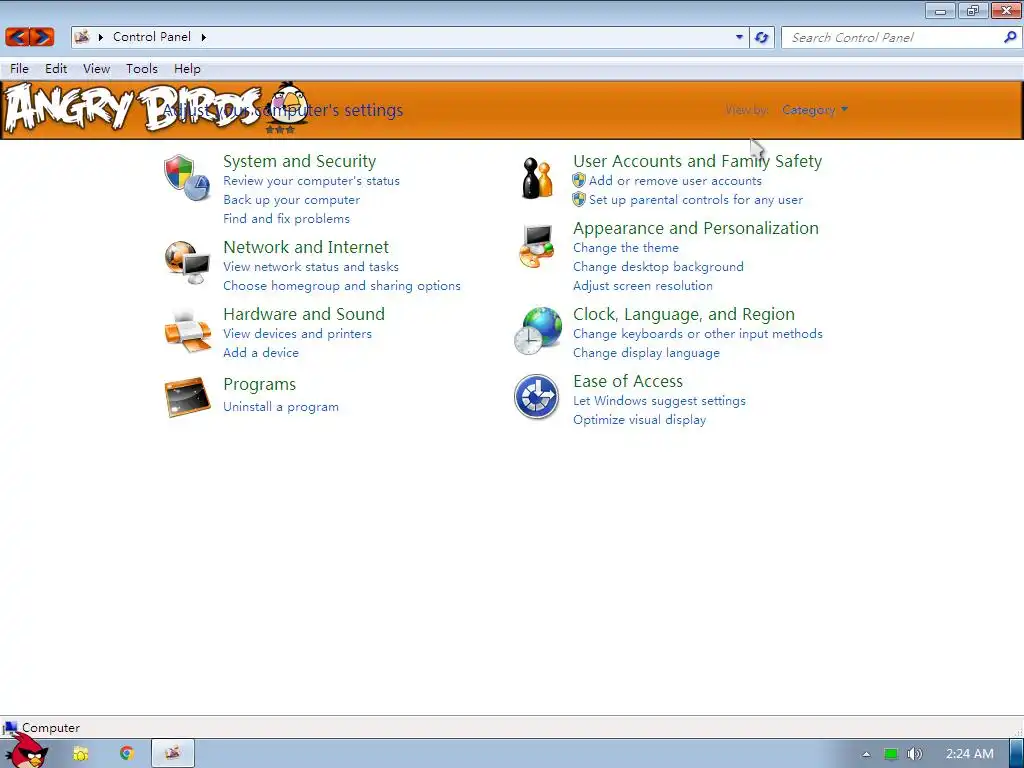This screenshot has height=768, width=1024.
Task: Open the Programs heading link
Action: pyautogui.click(x=259, y=384)
